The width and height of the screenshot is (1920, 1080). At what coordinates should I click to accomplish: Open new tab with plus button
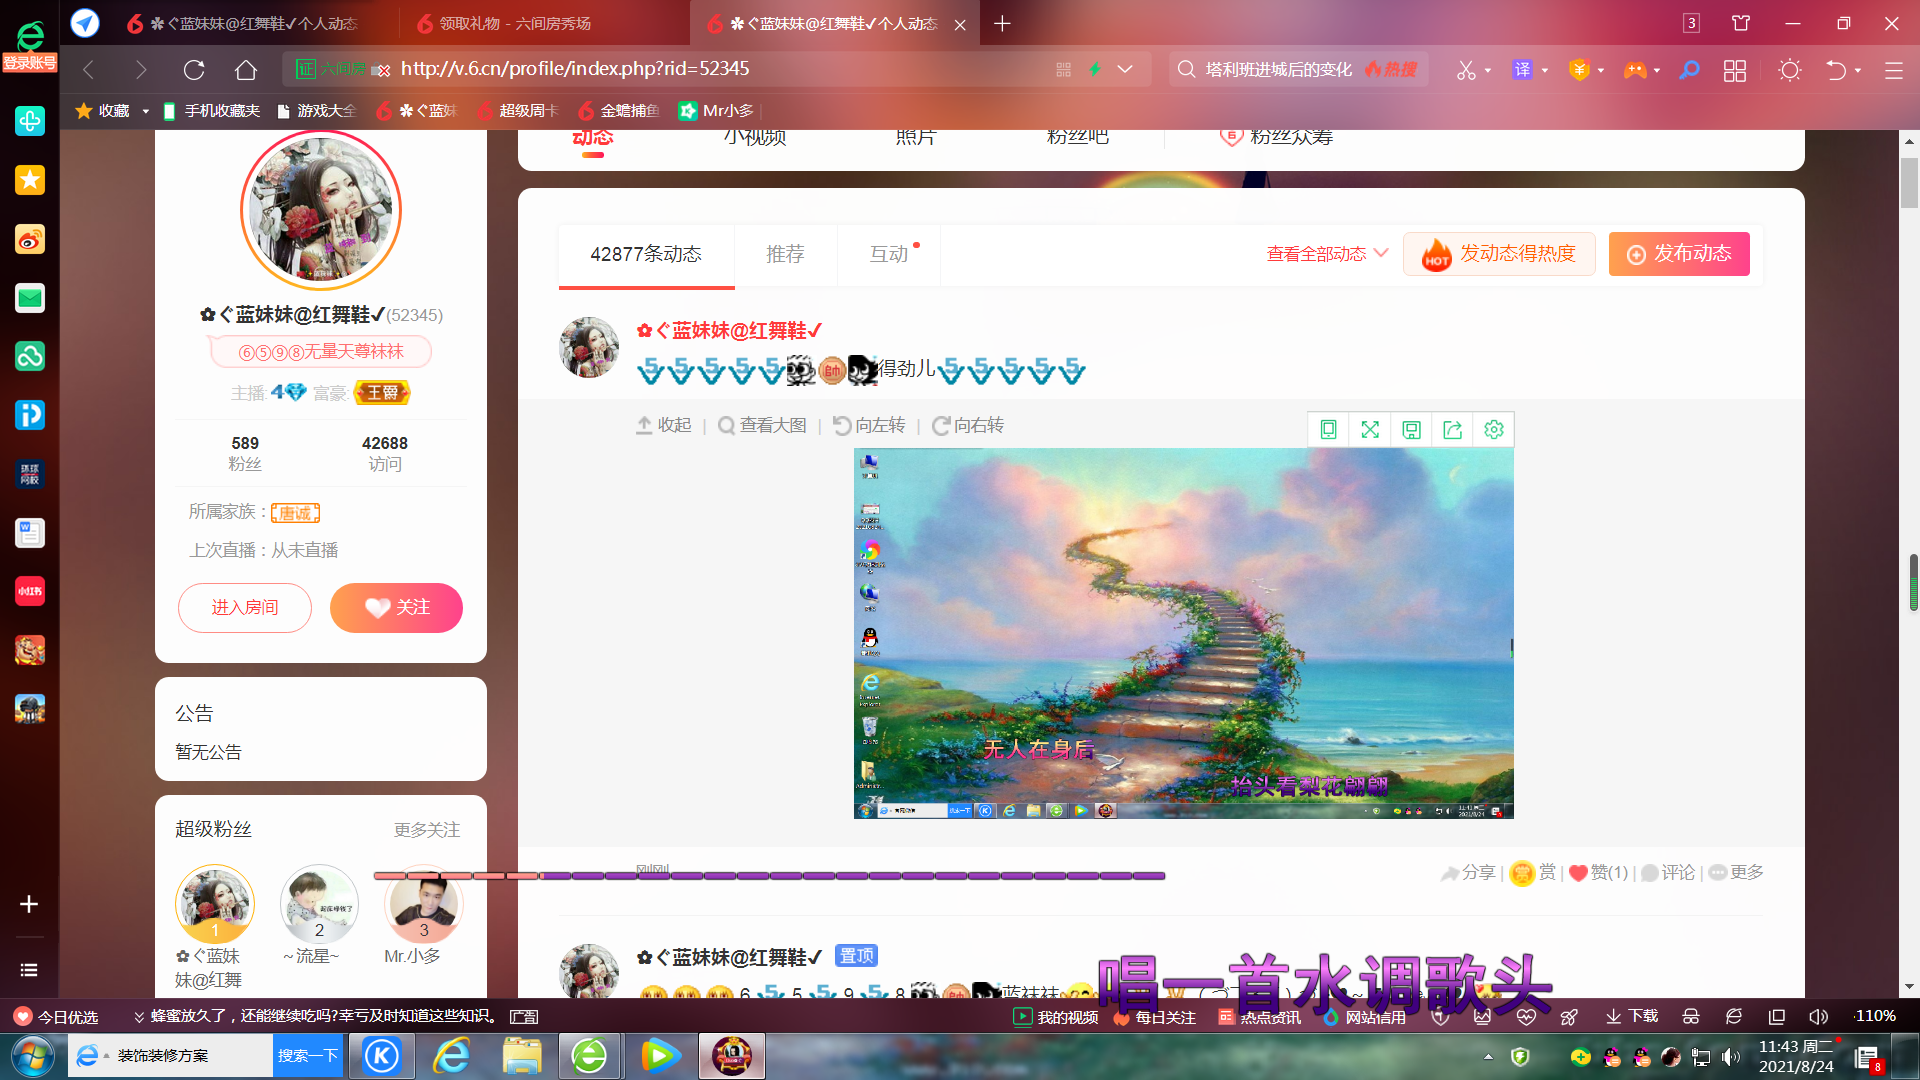pyautogui.click(x=1002, y=23)
